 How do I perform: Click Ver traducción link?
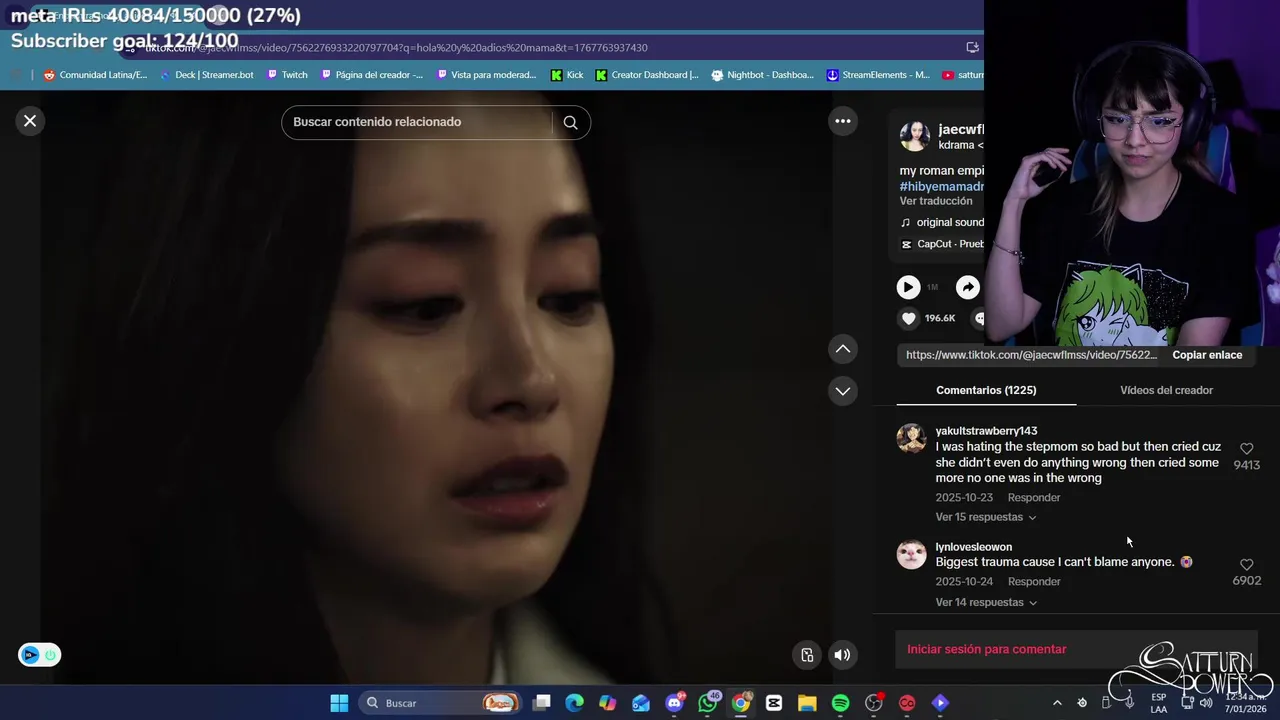click(936, 201)
